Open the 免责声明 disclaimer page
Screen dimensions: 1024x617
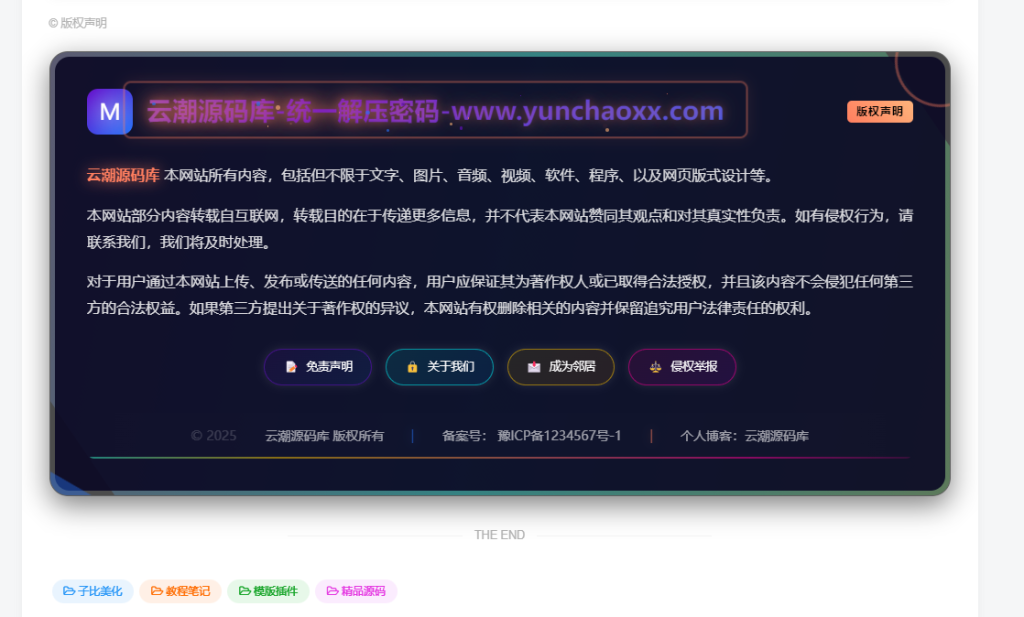click(318, 367)
